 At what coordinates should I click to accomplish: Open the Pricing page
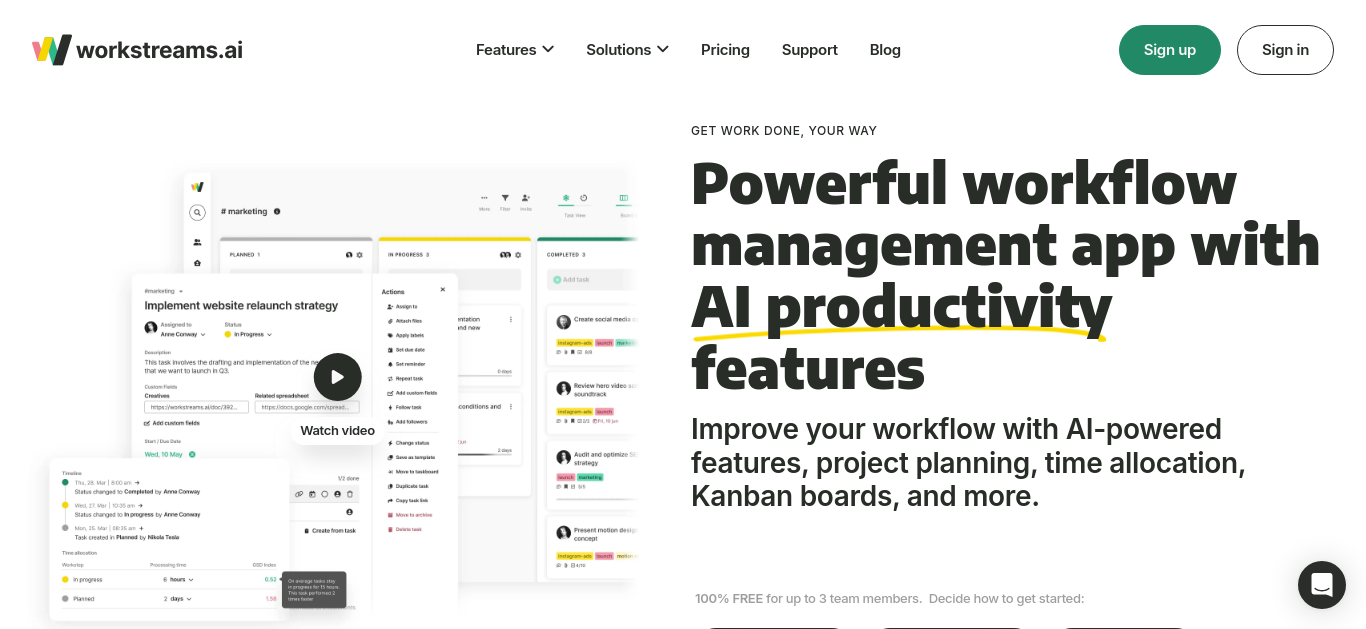[x=725, y=50]
